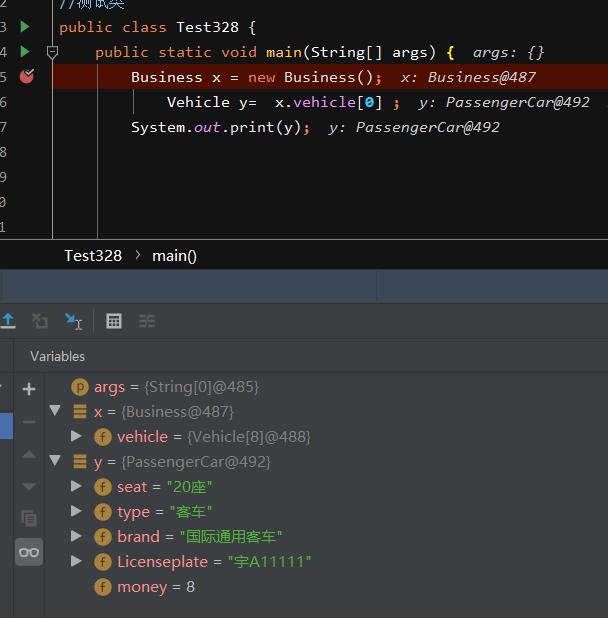Expand the type field node
The height and width of the screenshot is (618, 608).
pyautogui.click(x=76, y=511)
